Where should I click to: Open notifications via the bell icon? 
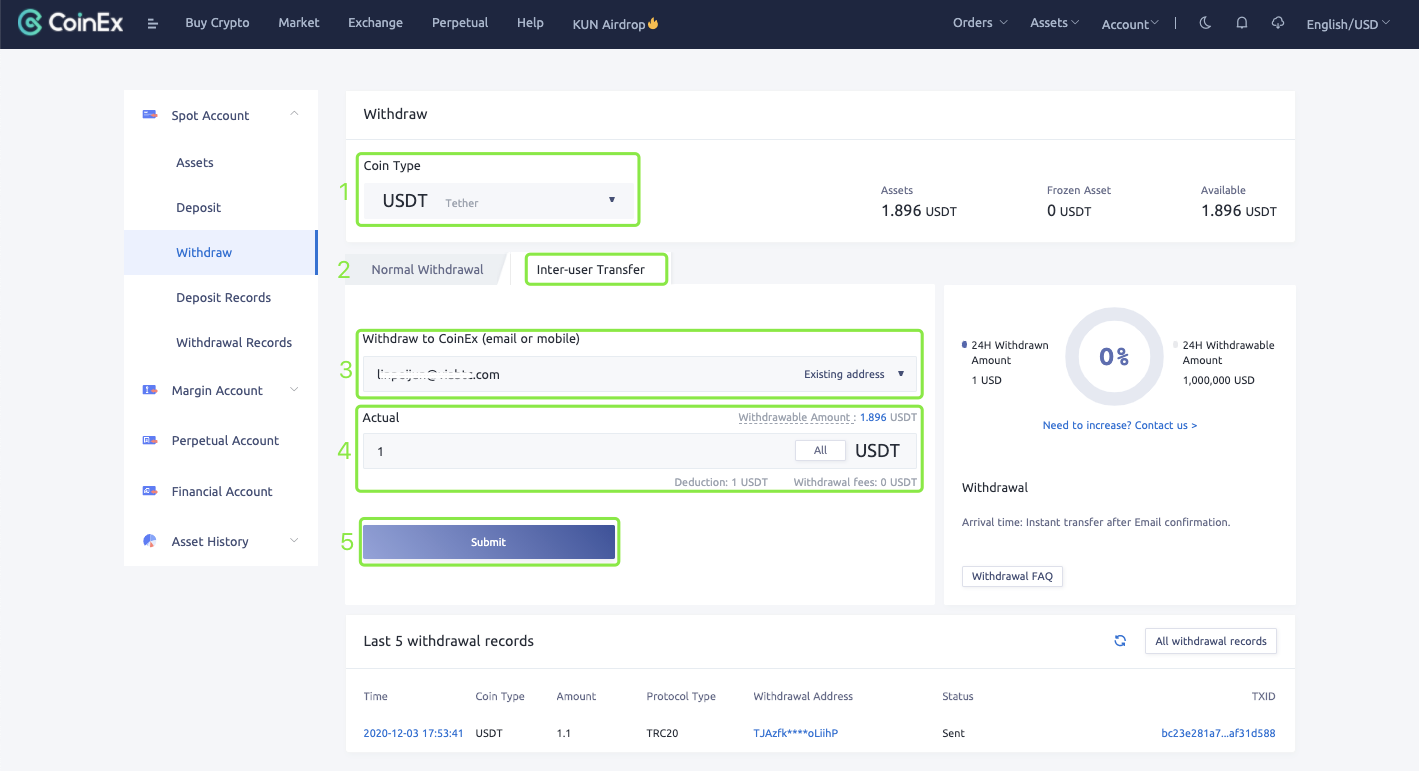(x=1242, y=23)
